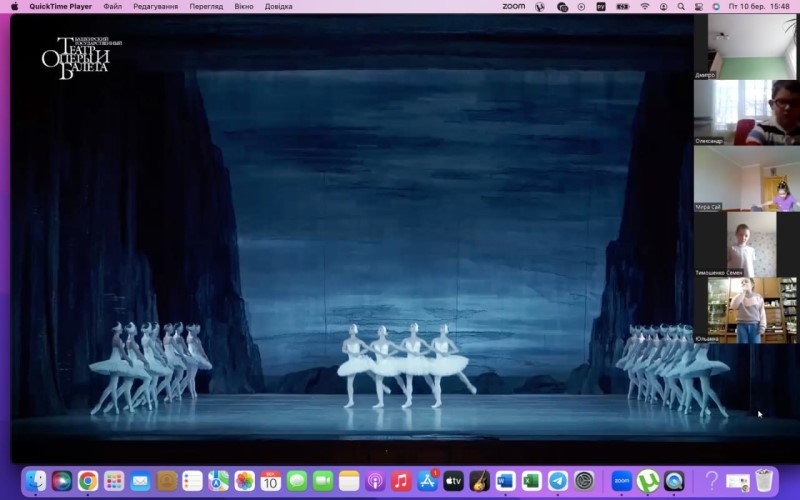The height and width of the screenshot is (500, 800).
Task: Open the Довідка menu
Action: click(279, 6)
